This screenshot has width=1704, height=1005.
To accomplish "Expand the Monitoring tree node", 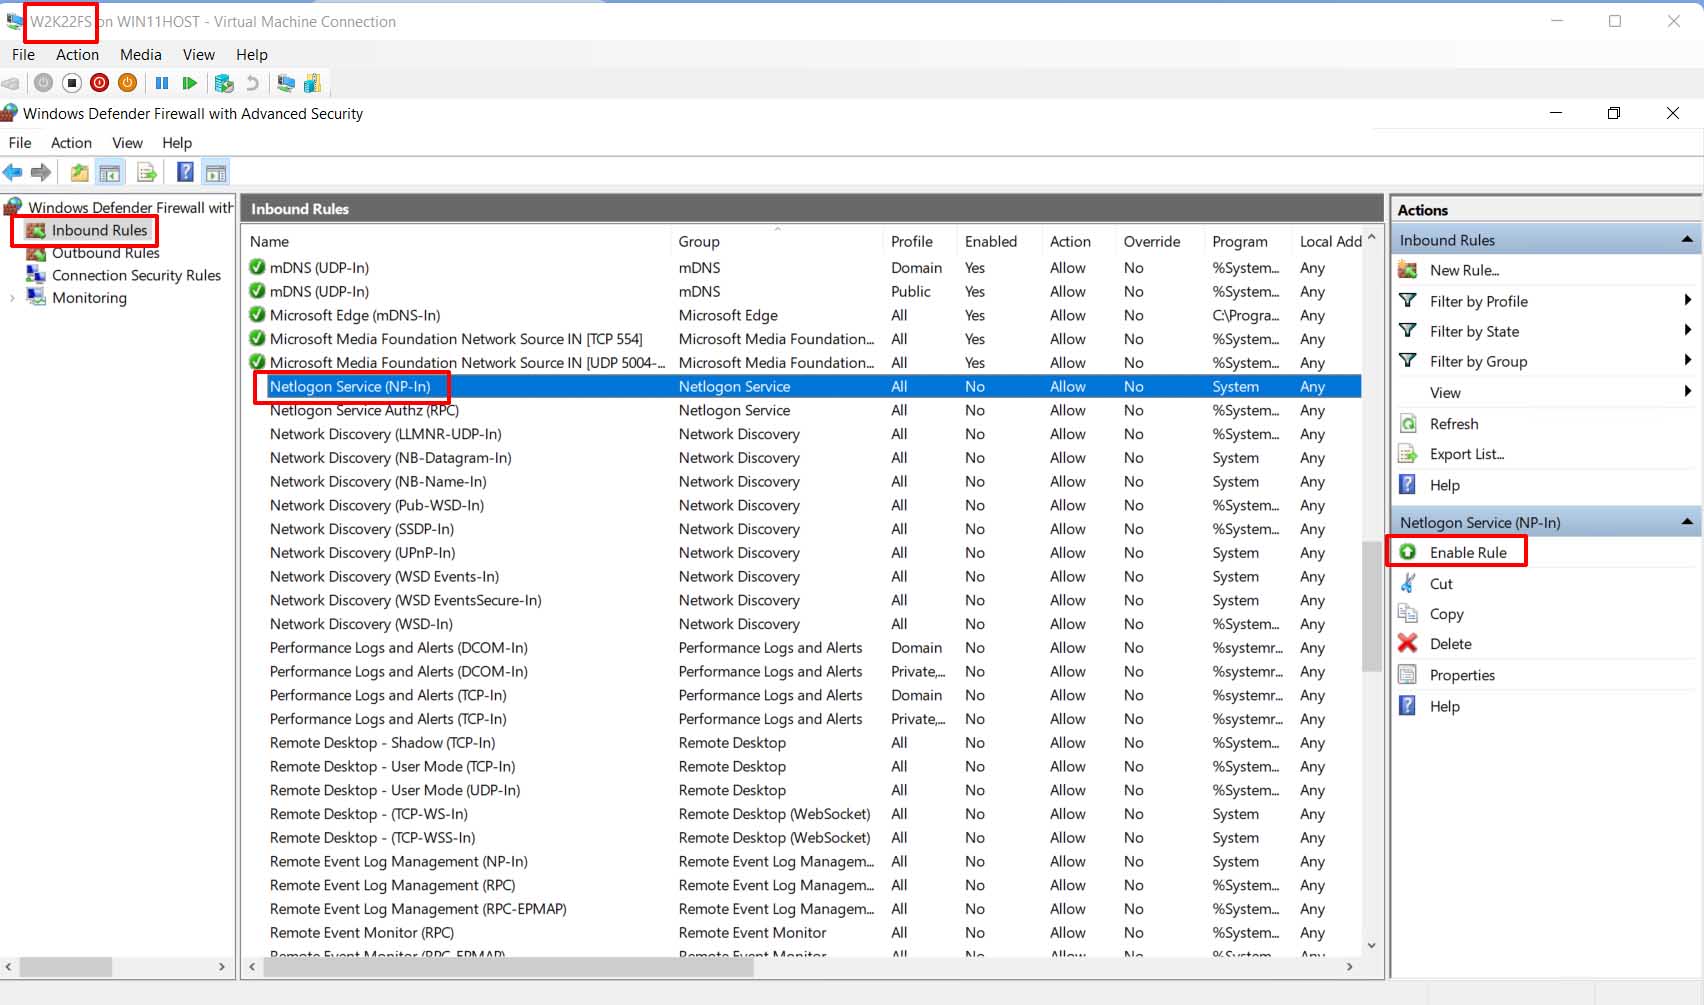I will [x=12, y=298].
